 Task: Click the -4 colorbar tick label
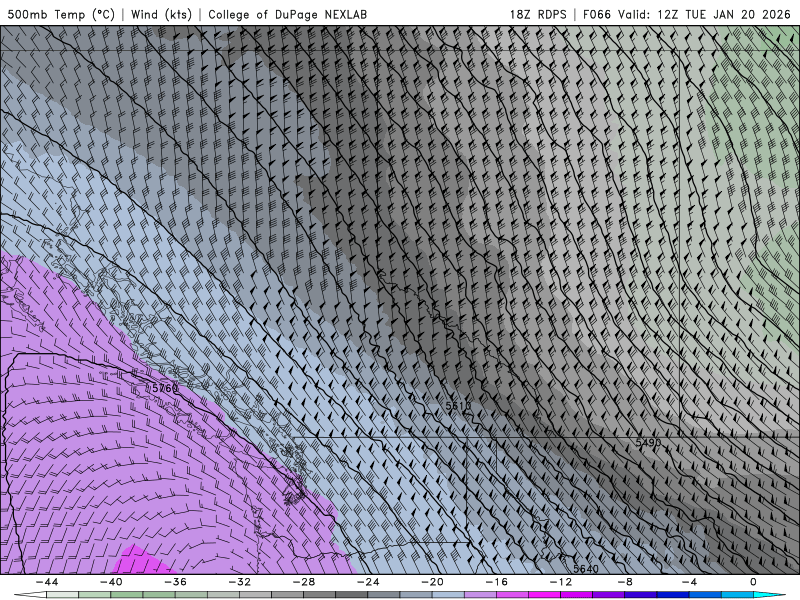pyautogui.click(x=690, y=582)
